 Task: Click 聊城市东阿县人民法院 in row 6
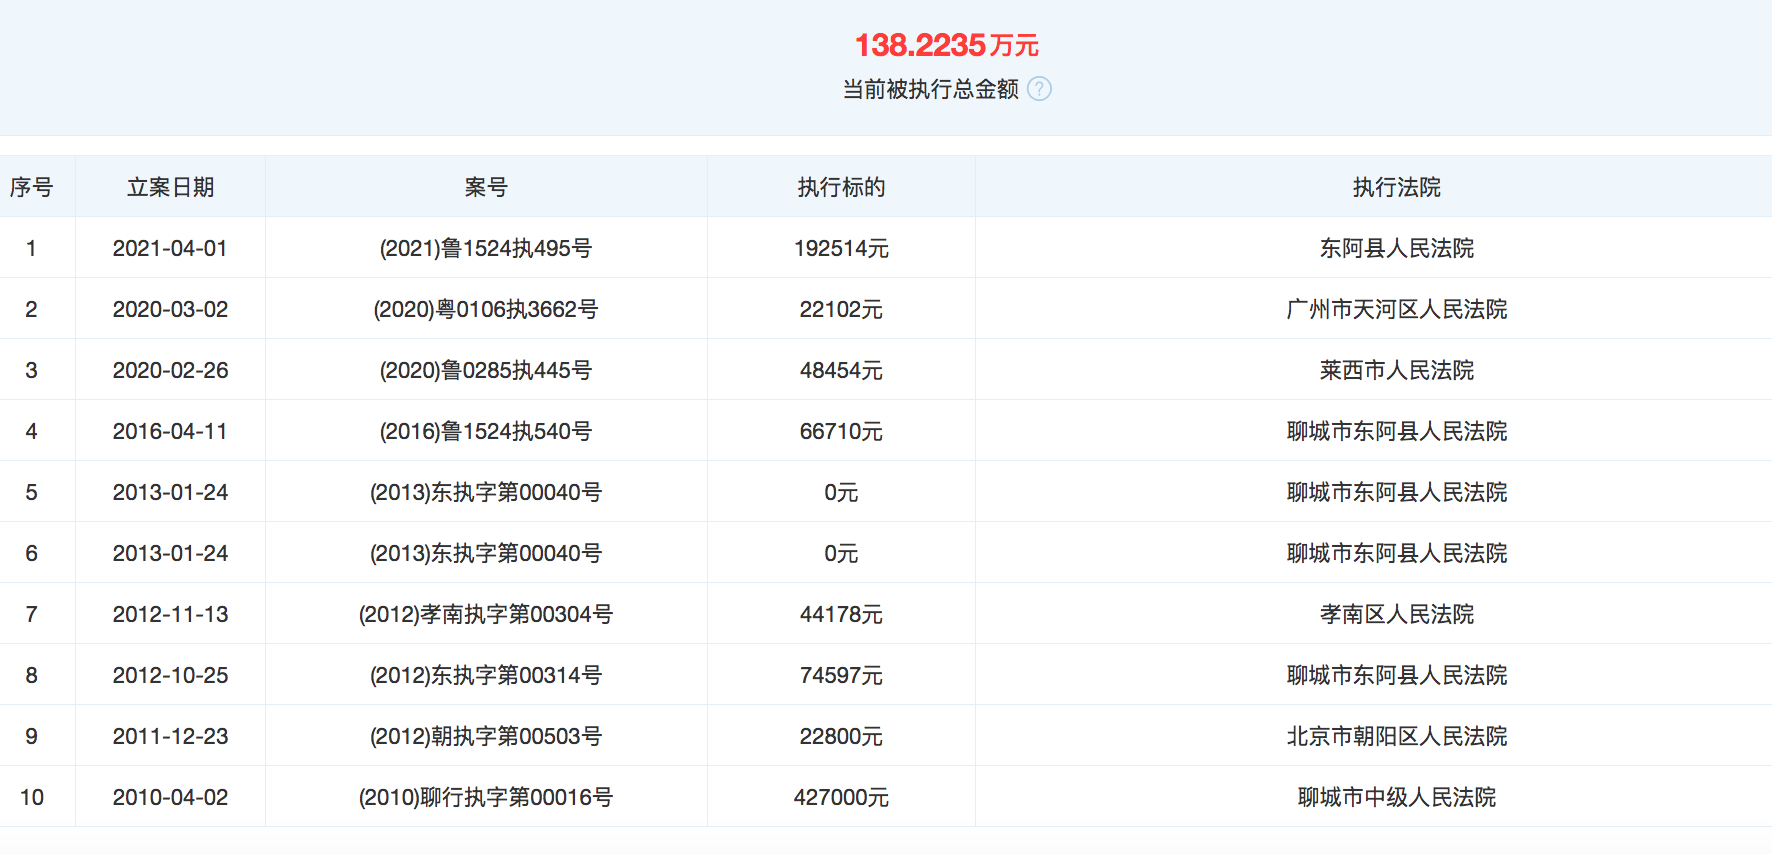pos(1396,553)
